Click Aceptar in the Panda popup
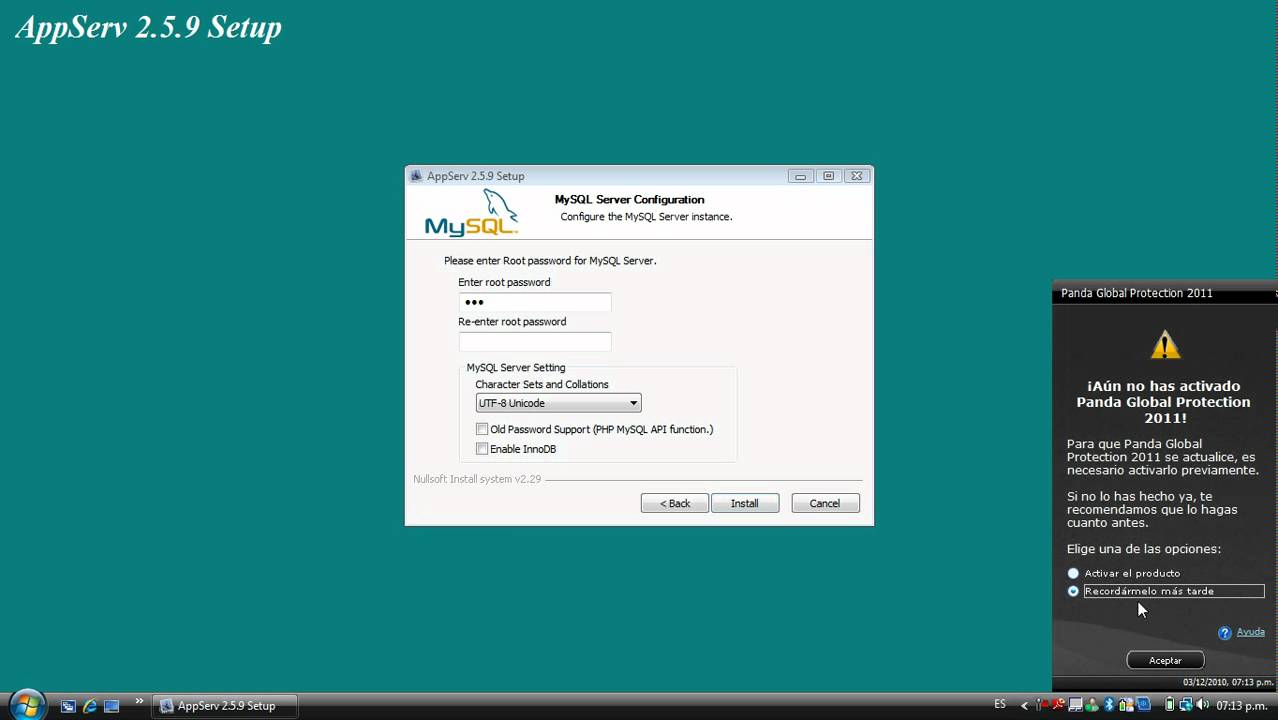The image size is (1278, 720). point(1165,660)
